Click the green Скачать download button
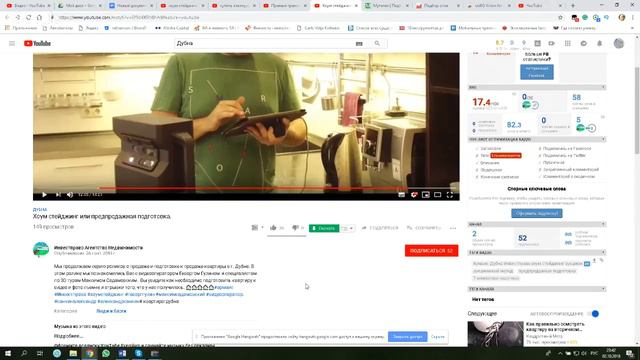The image size is (640, 360). pyautogui.click(x=324, y=228)
